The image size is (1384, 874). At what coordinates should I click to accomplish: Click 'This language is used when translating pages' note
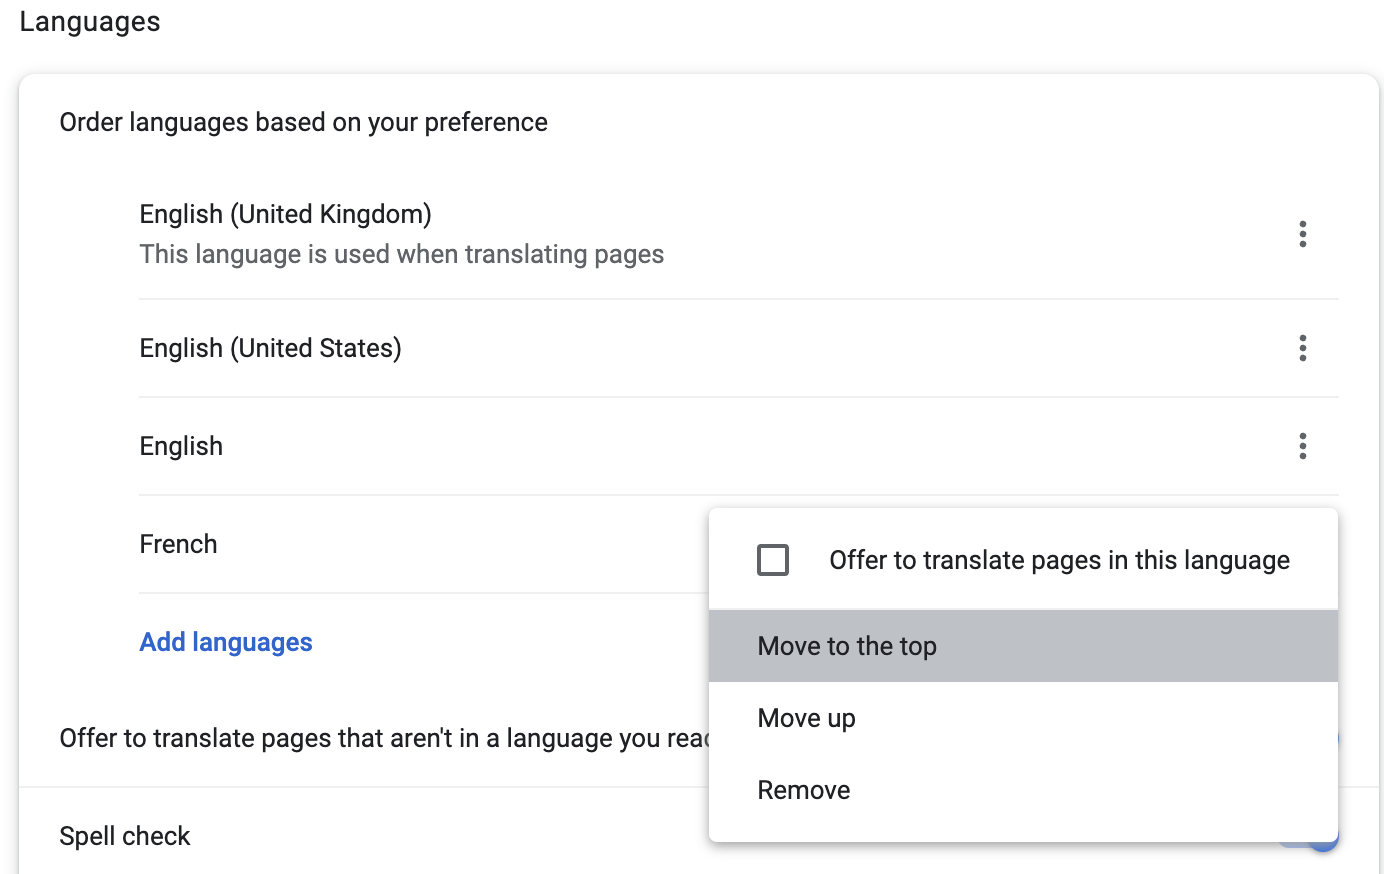point(401,254)
